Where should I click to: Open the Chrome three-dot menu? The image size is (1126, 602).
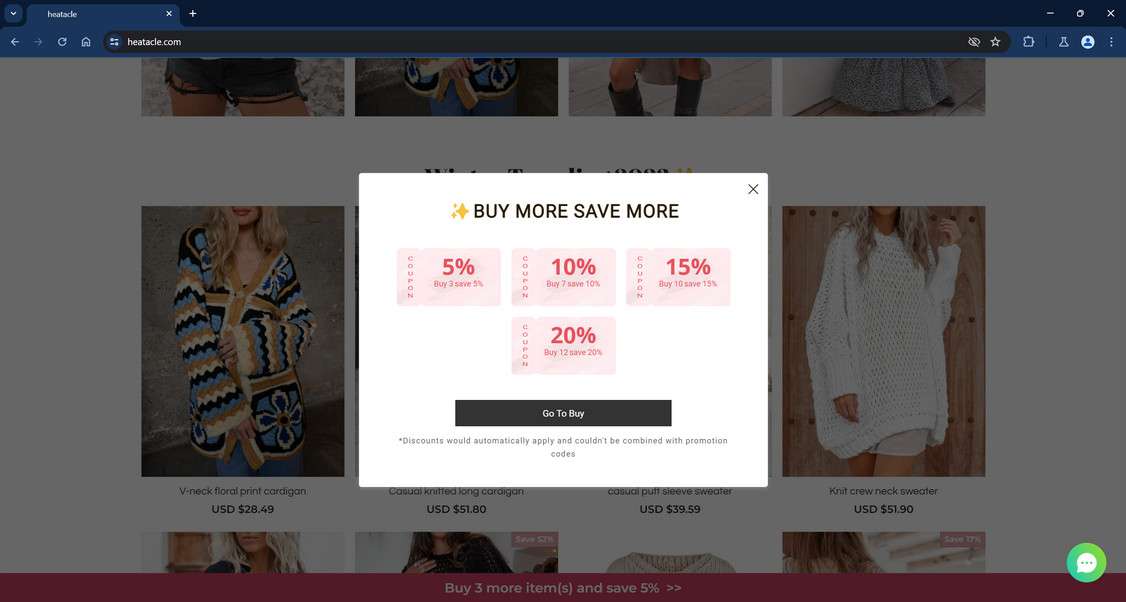[1111, 42]
